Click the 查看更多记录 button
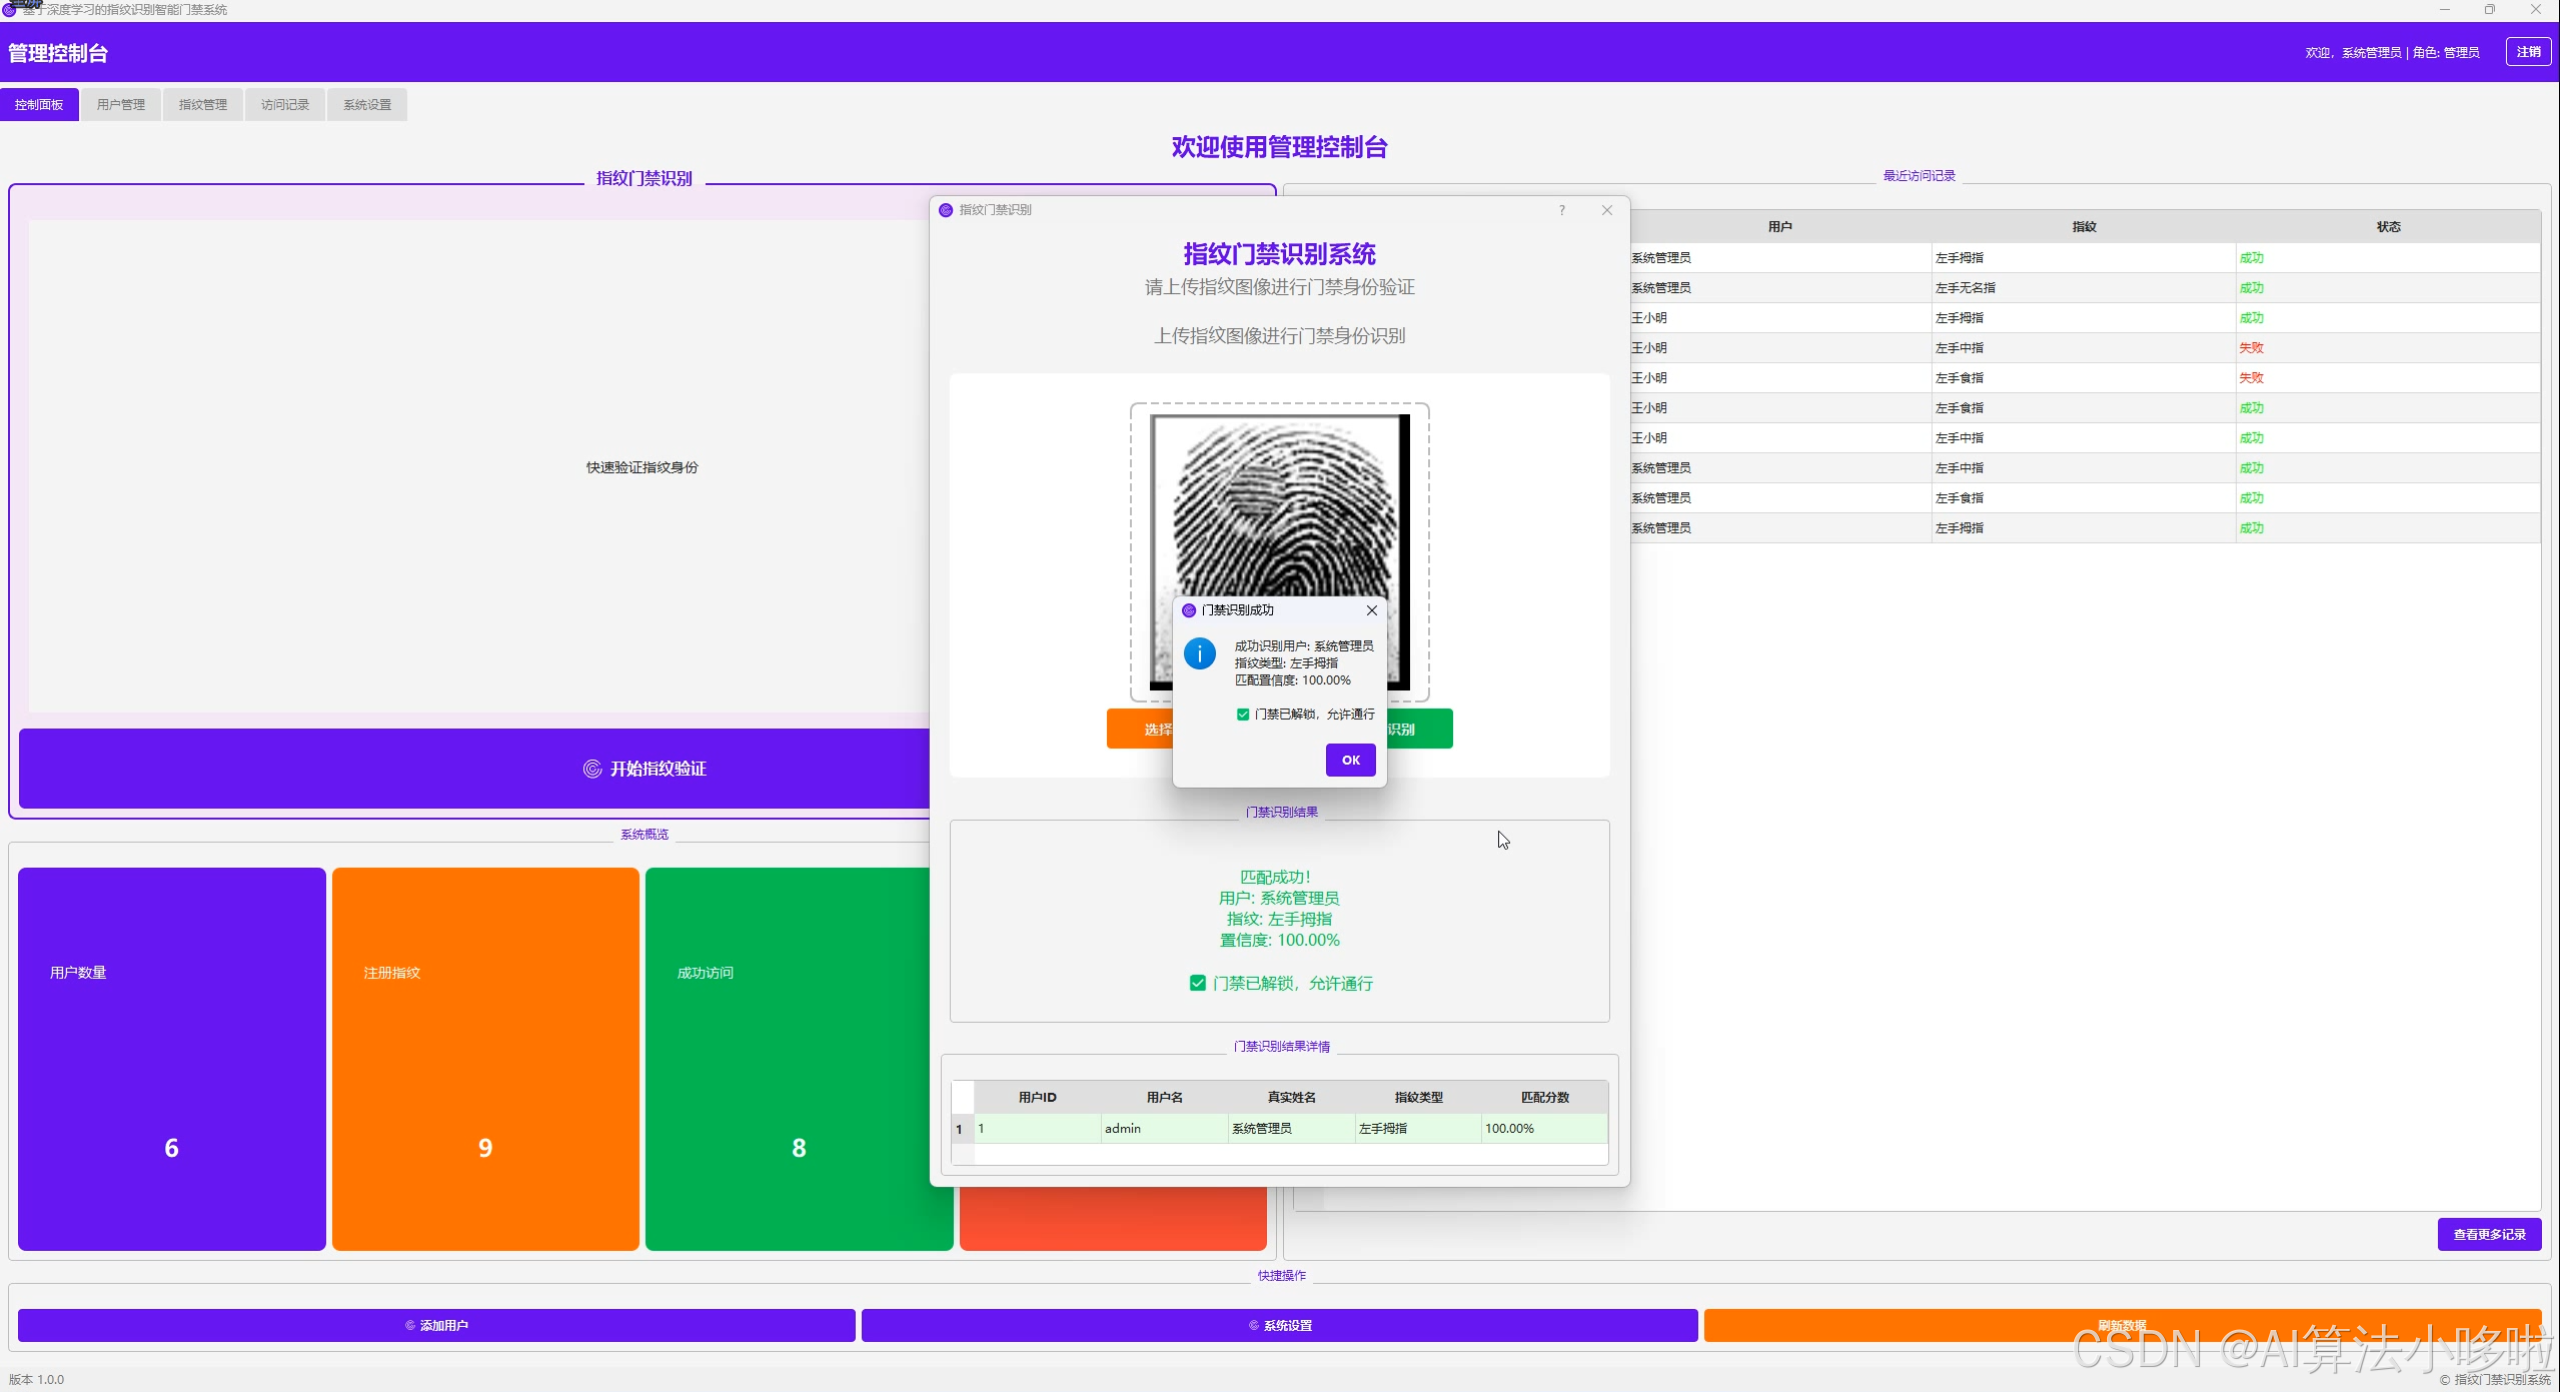This screenshot has width=2560, height=1392. [2489, 1234]
